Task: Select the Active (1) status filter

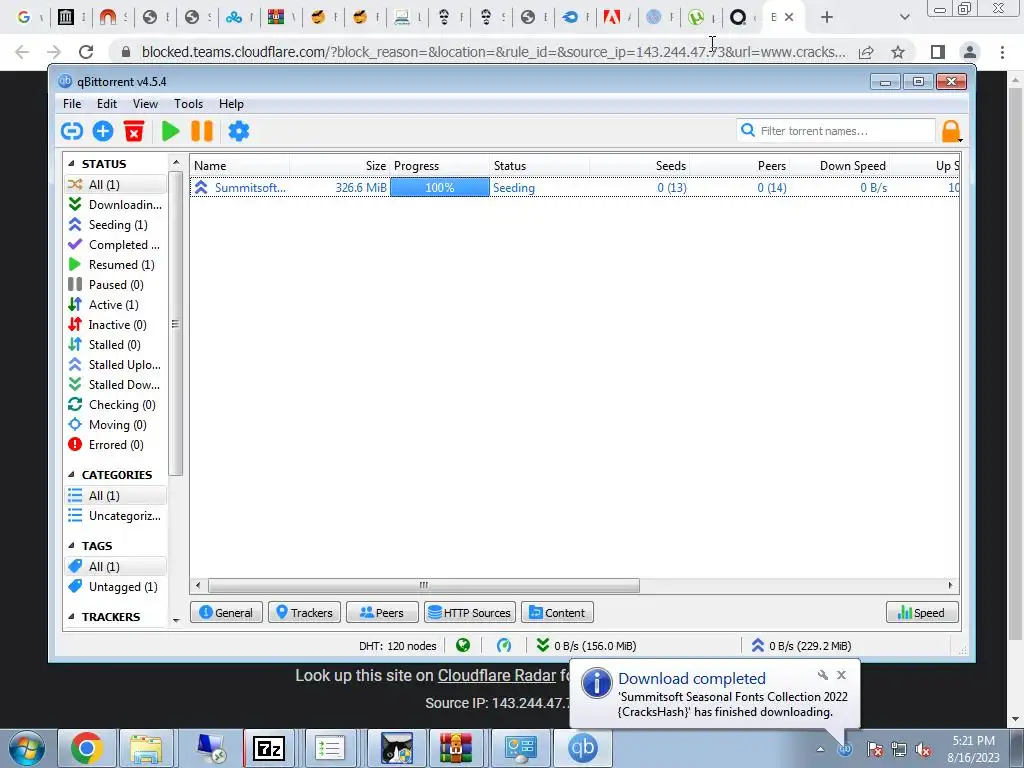Action: [x=116, y=305]
